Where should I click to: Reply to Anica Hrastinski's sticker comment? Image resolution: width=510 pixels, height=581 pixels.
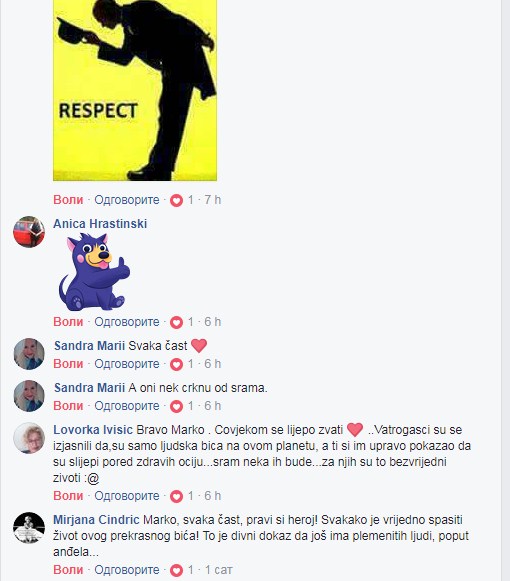[127, 322]
